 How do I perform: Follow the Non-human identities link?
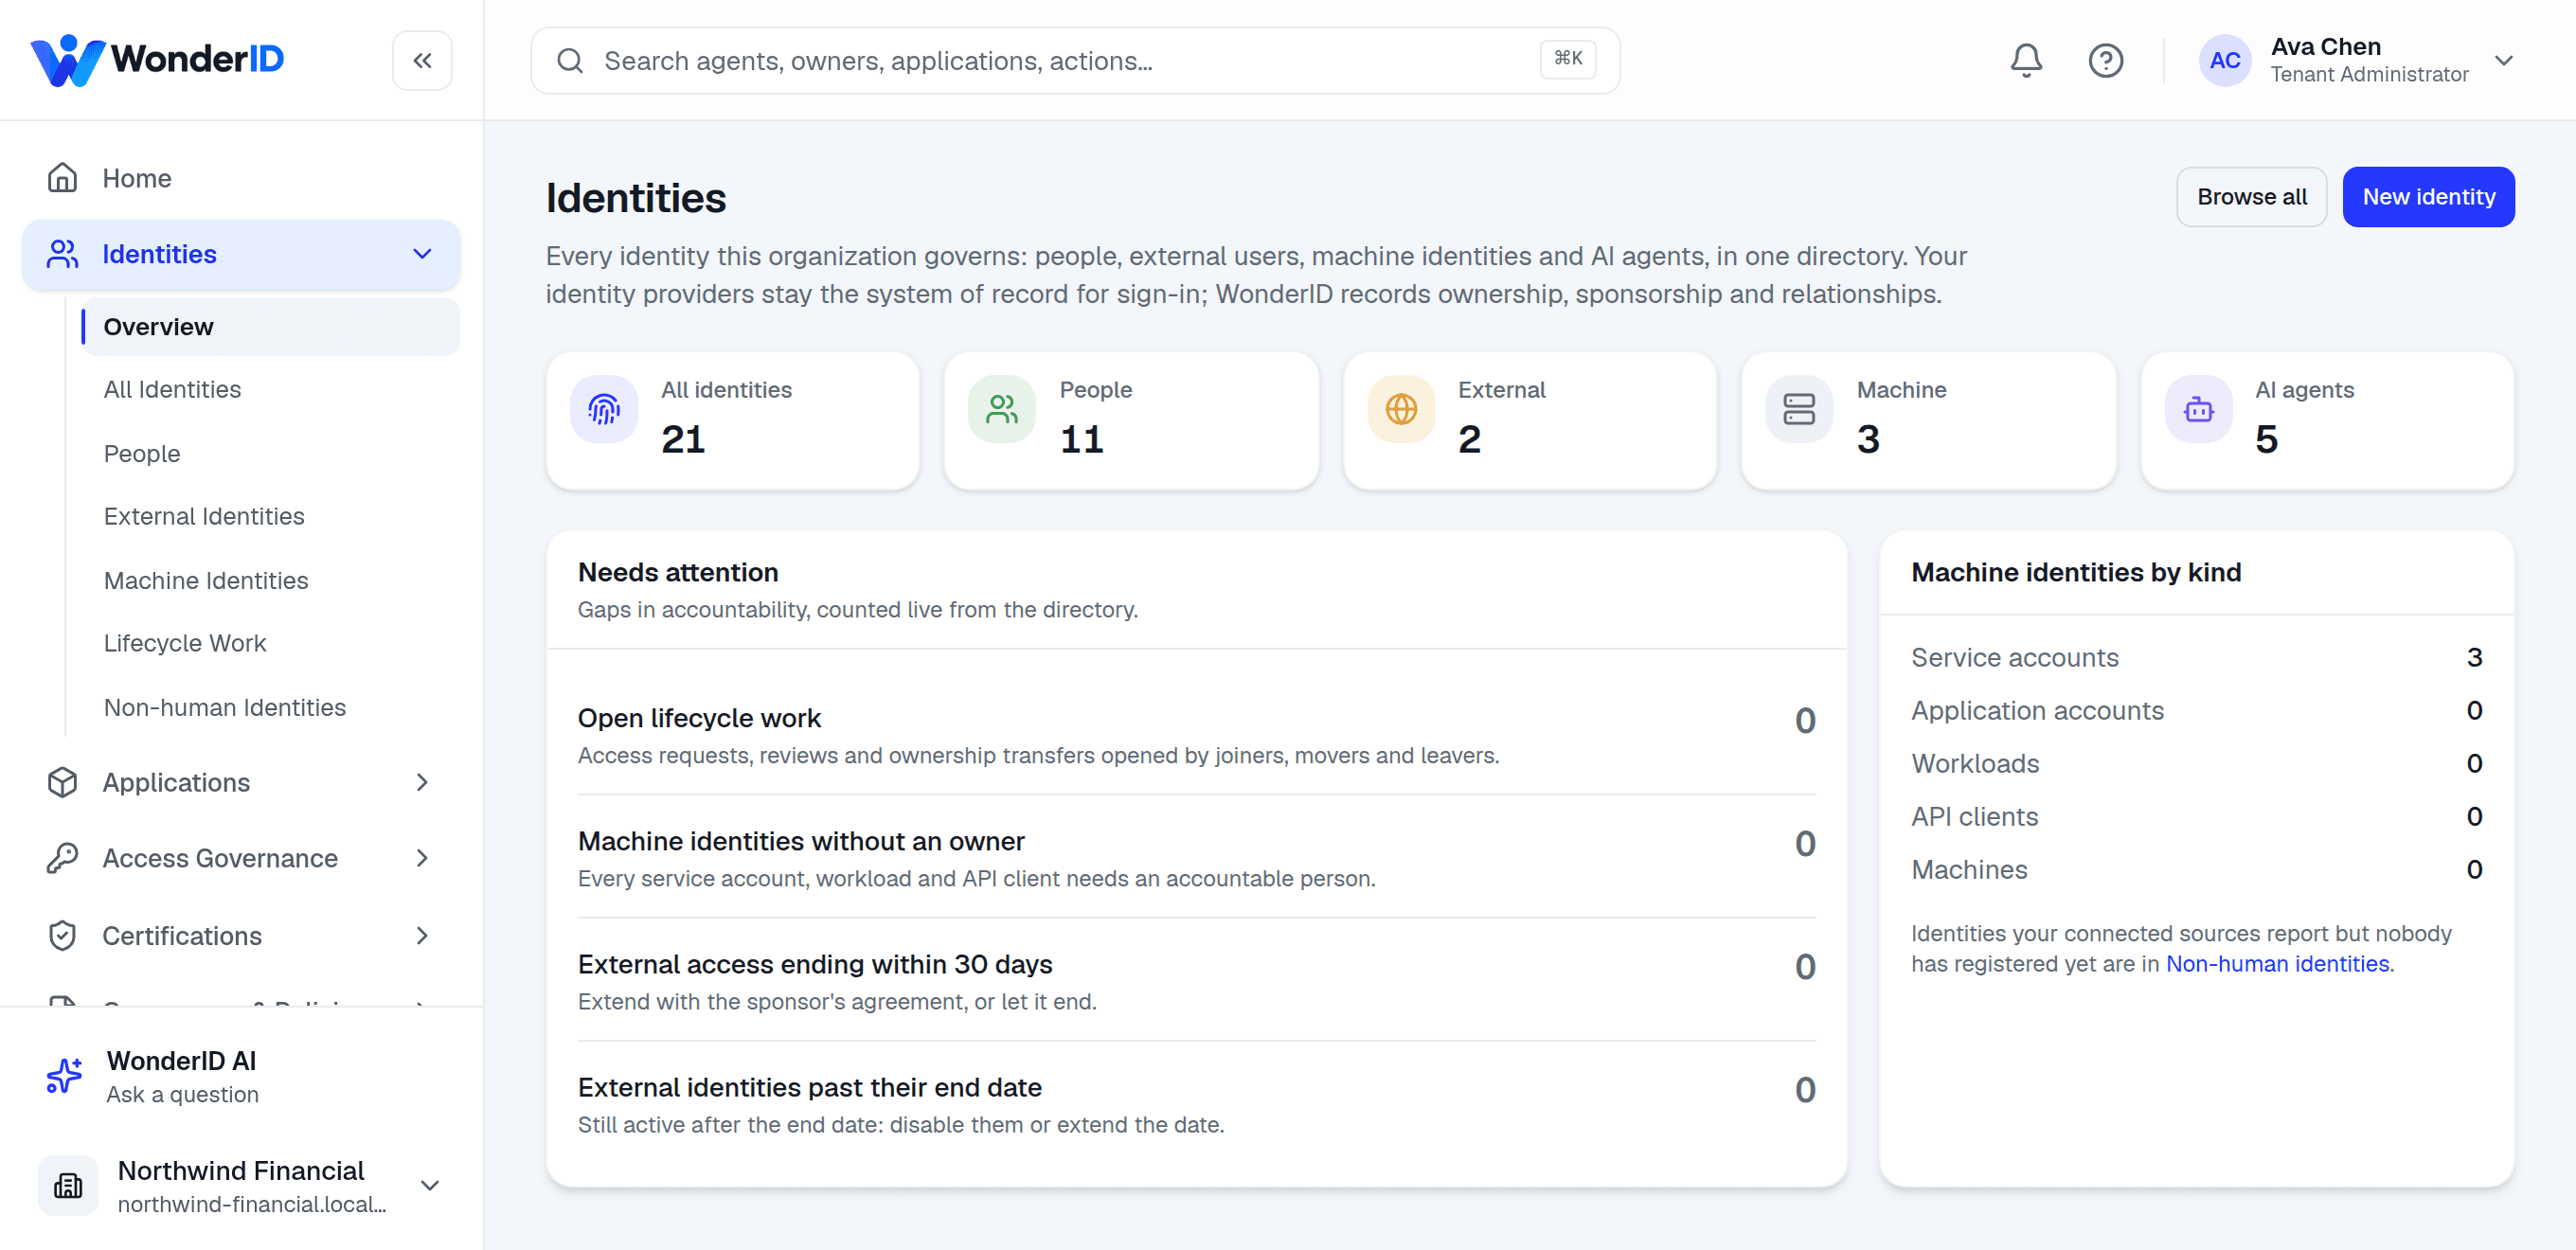pos(2277,964)
